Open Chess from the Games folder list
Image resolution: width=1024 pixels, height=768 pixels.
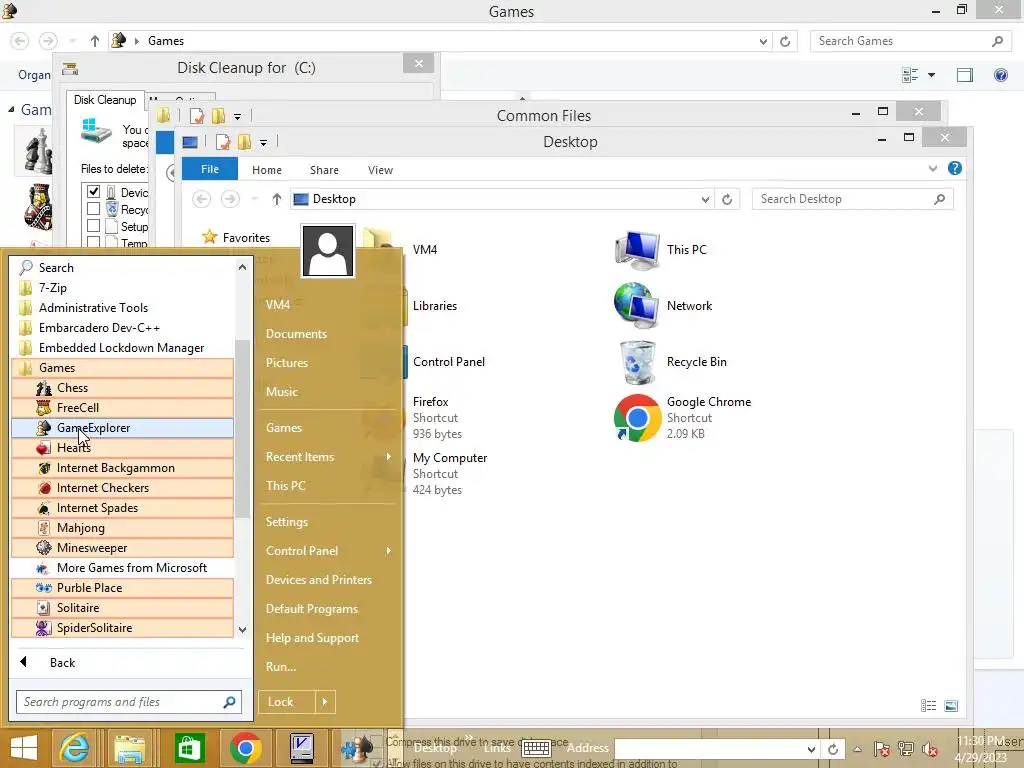(x=122, y=388)
